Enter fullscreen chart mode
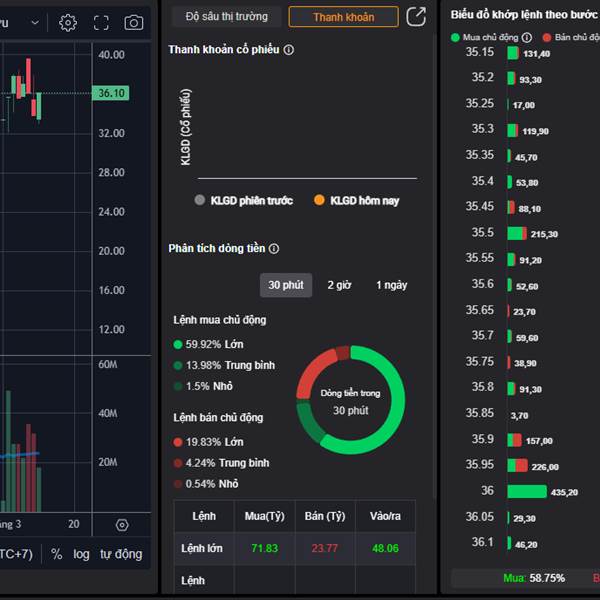The height and width of the screenshot is (600, 600). [101, 22]
